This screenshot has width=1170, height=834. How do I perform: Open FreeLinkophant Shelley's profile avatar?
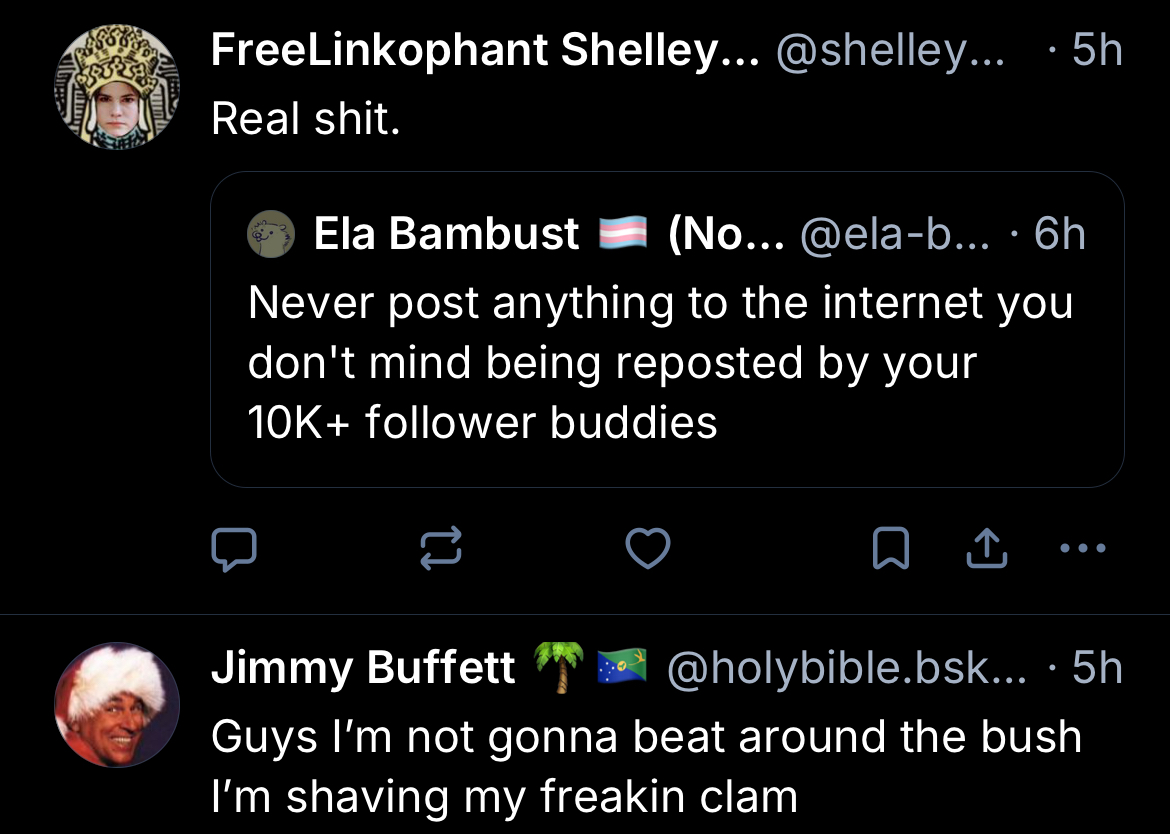click(116, 88)
